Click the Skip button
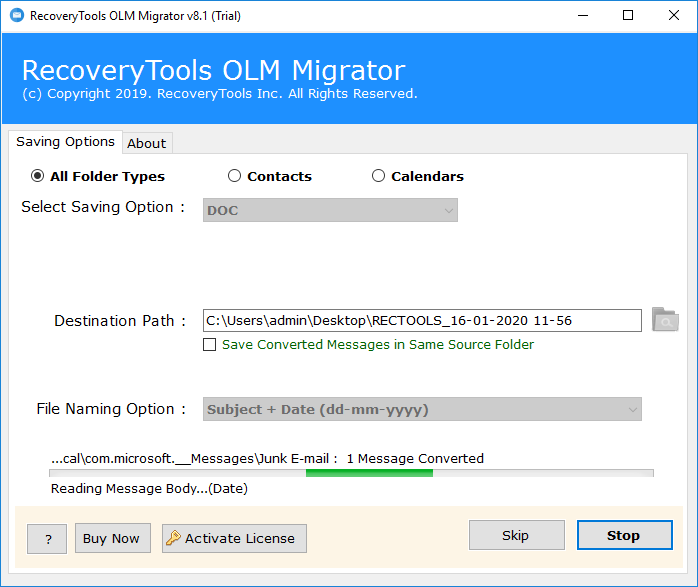 [516, 535]
